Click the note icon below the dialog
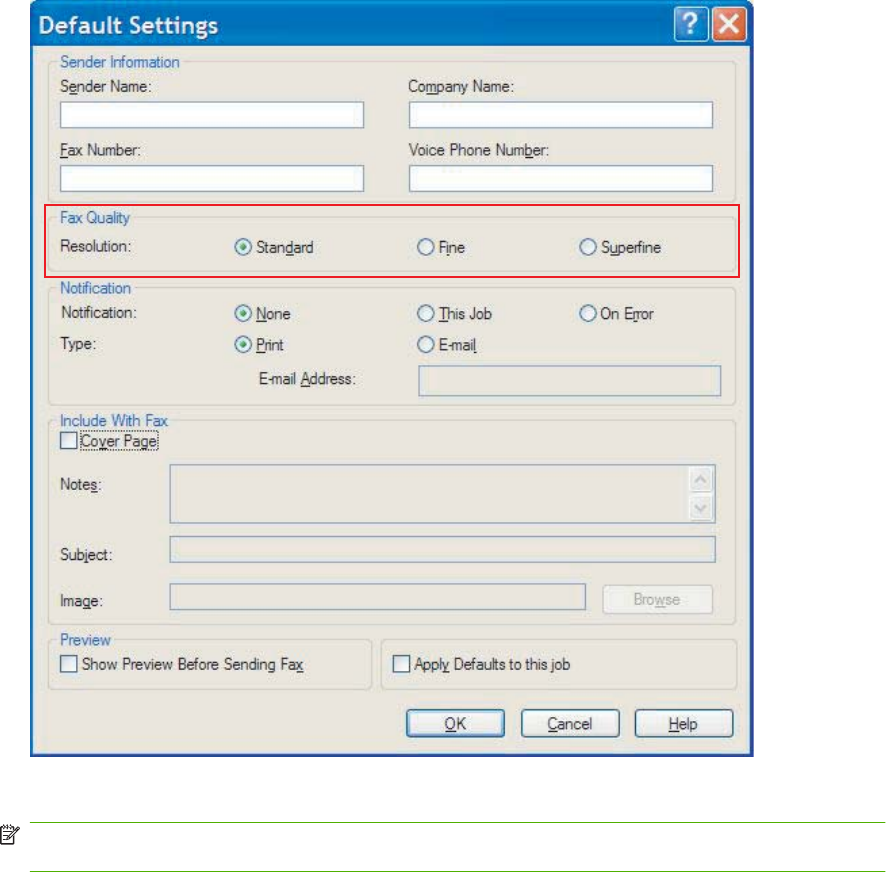This screenshot has height=872, width=886. 10,835
